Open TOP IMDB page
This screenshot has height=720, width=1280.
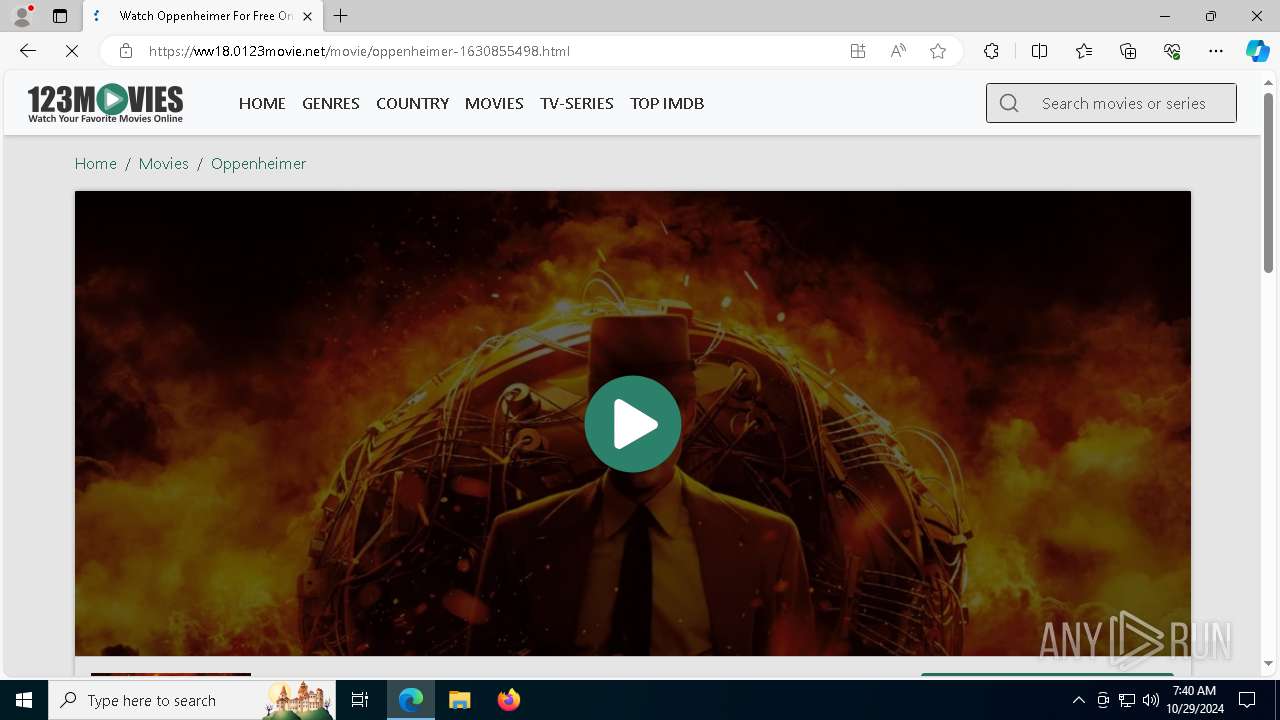click(667, 103)
